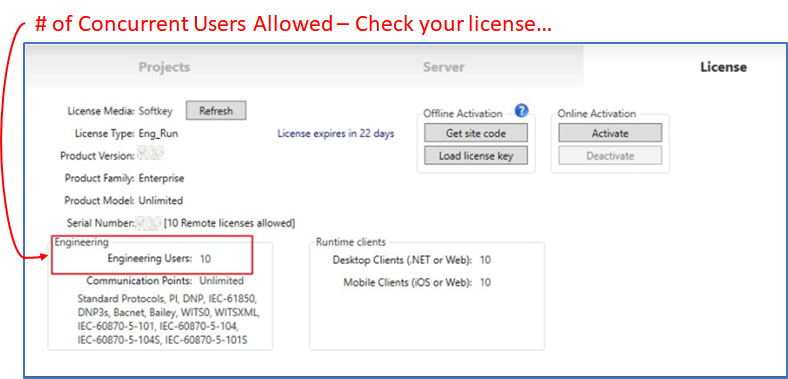This screenshot has height=379, width=788.
Task: Click the Enterprise product family value
Action: tap(161, 178)
